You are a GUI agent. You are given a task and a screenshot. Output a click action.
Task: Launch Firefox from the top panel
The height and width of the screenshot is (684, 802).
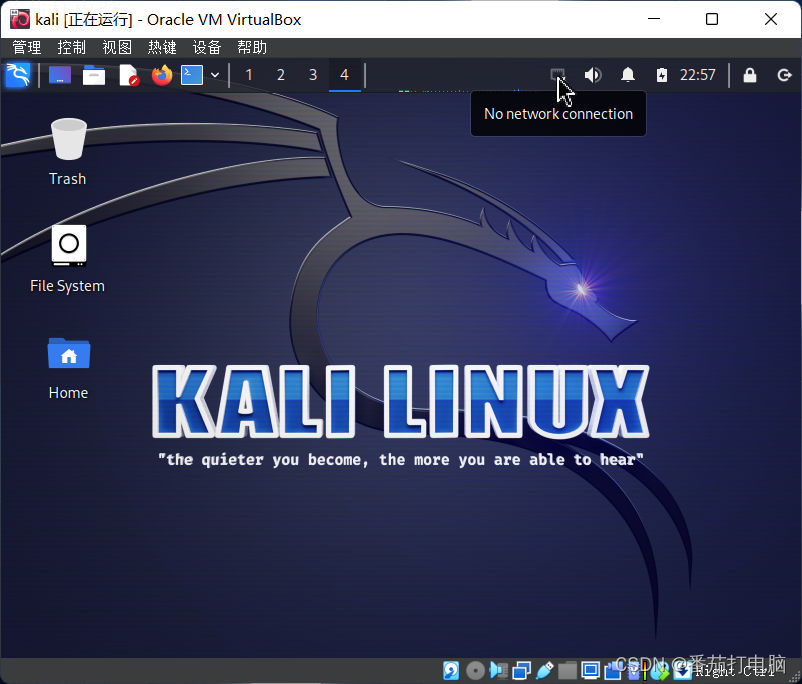click(x=162, y=75)
